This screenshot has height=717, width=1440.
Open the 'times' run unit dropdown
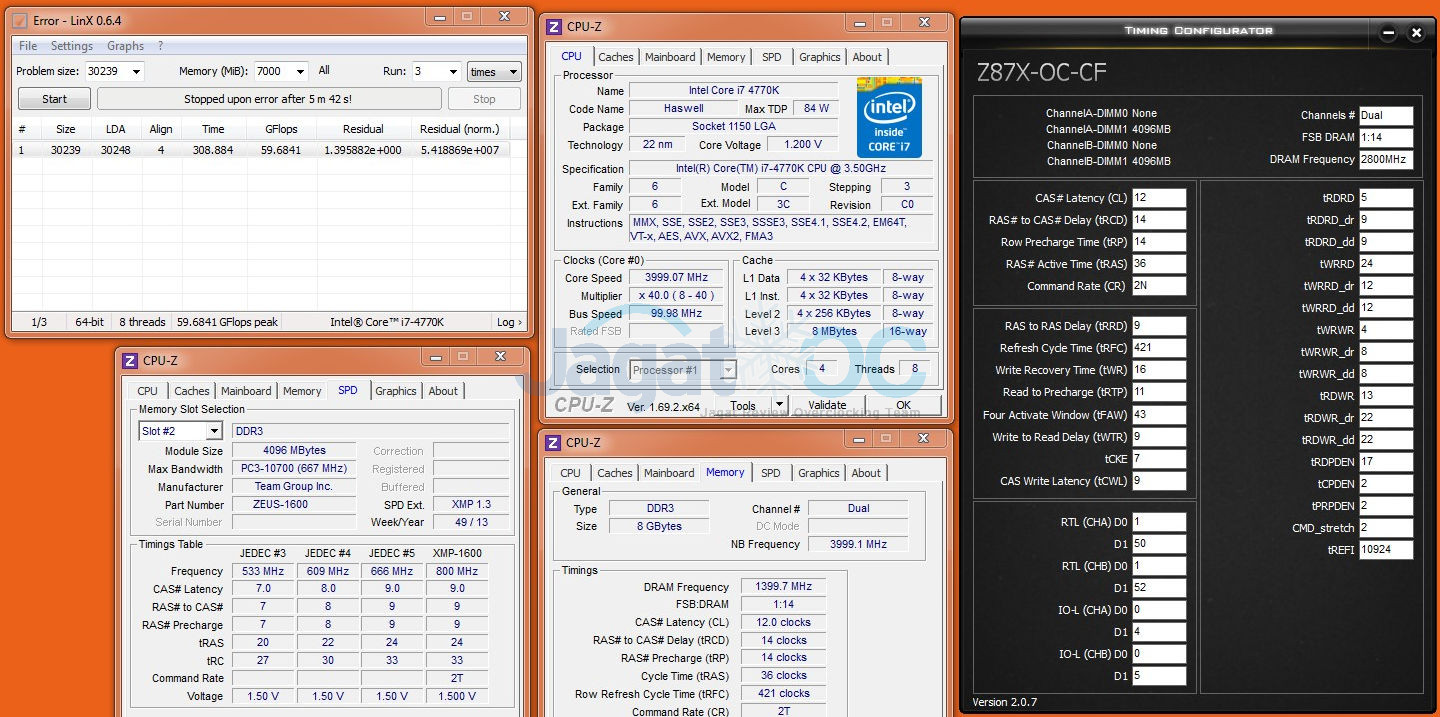point(514,72)
